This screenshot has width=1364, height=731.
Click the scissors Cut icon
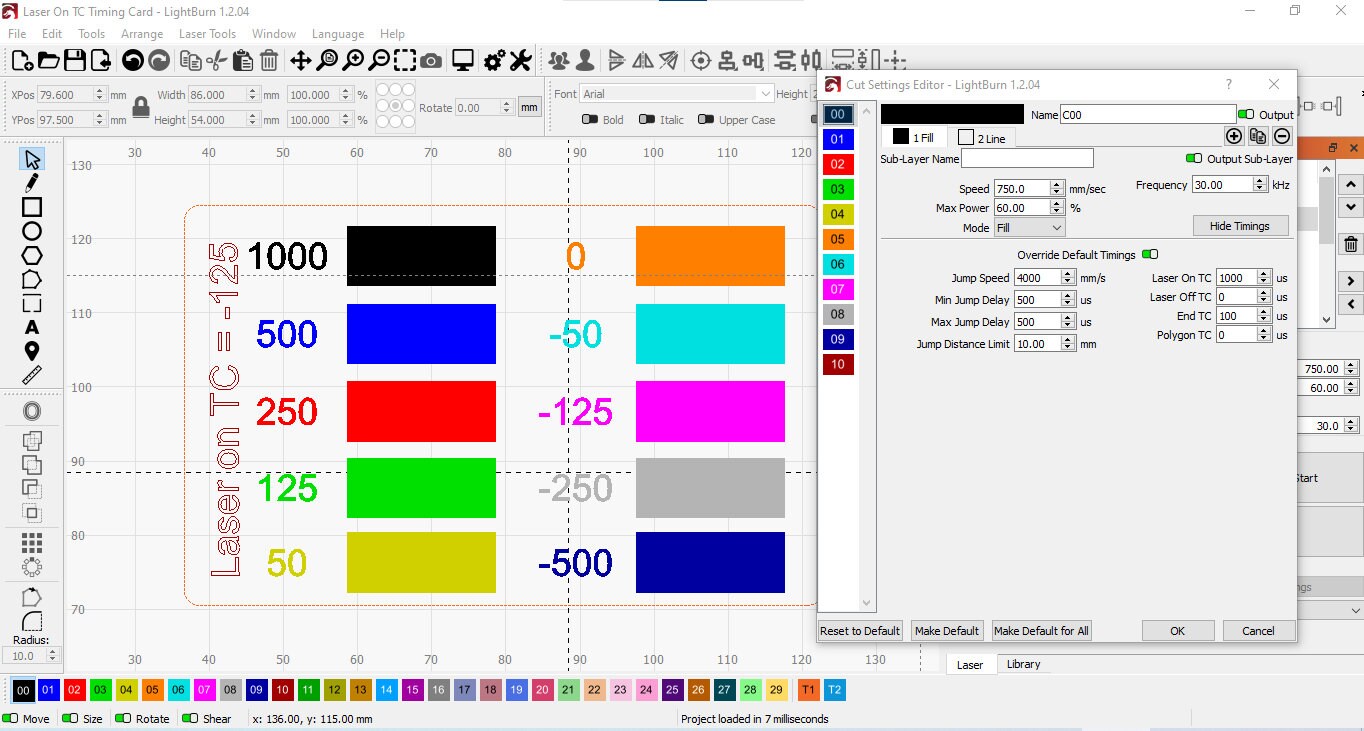(216, 61)
